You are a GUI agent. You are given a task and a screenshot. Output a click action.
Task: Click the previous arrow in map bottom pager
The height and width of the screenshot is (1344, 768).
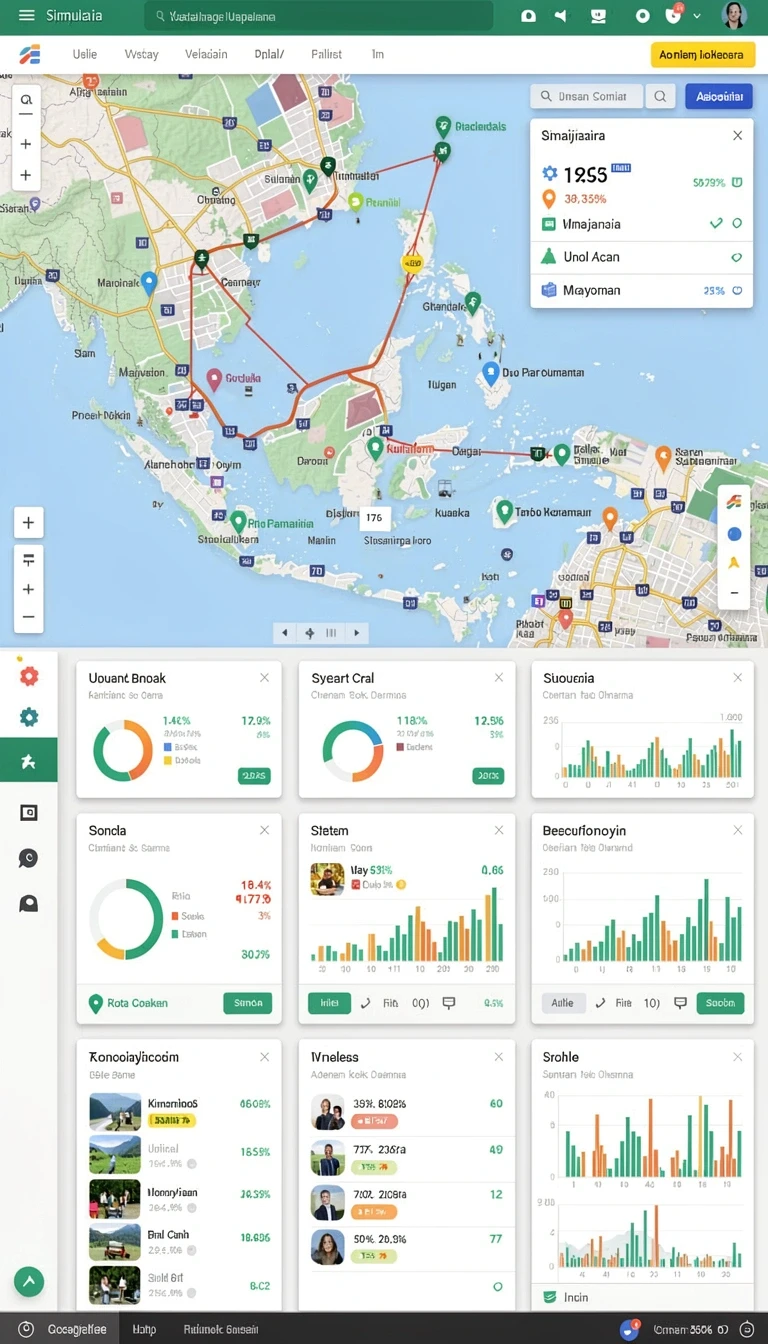[x=285, y=633]
